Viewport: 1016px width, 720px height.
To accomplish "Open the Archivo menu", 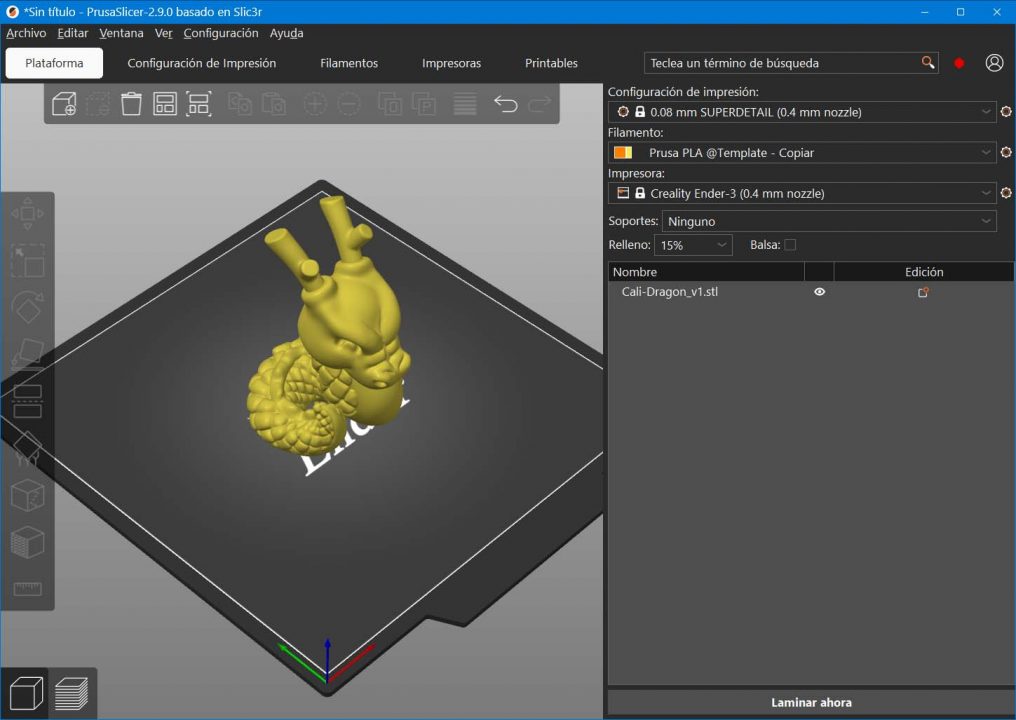I will click(x=26, y=33).
